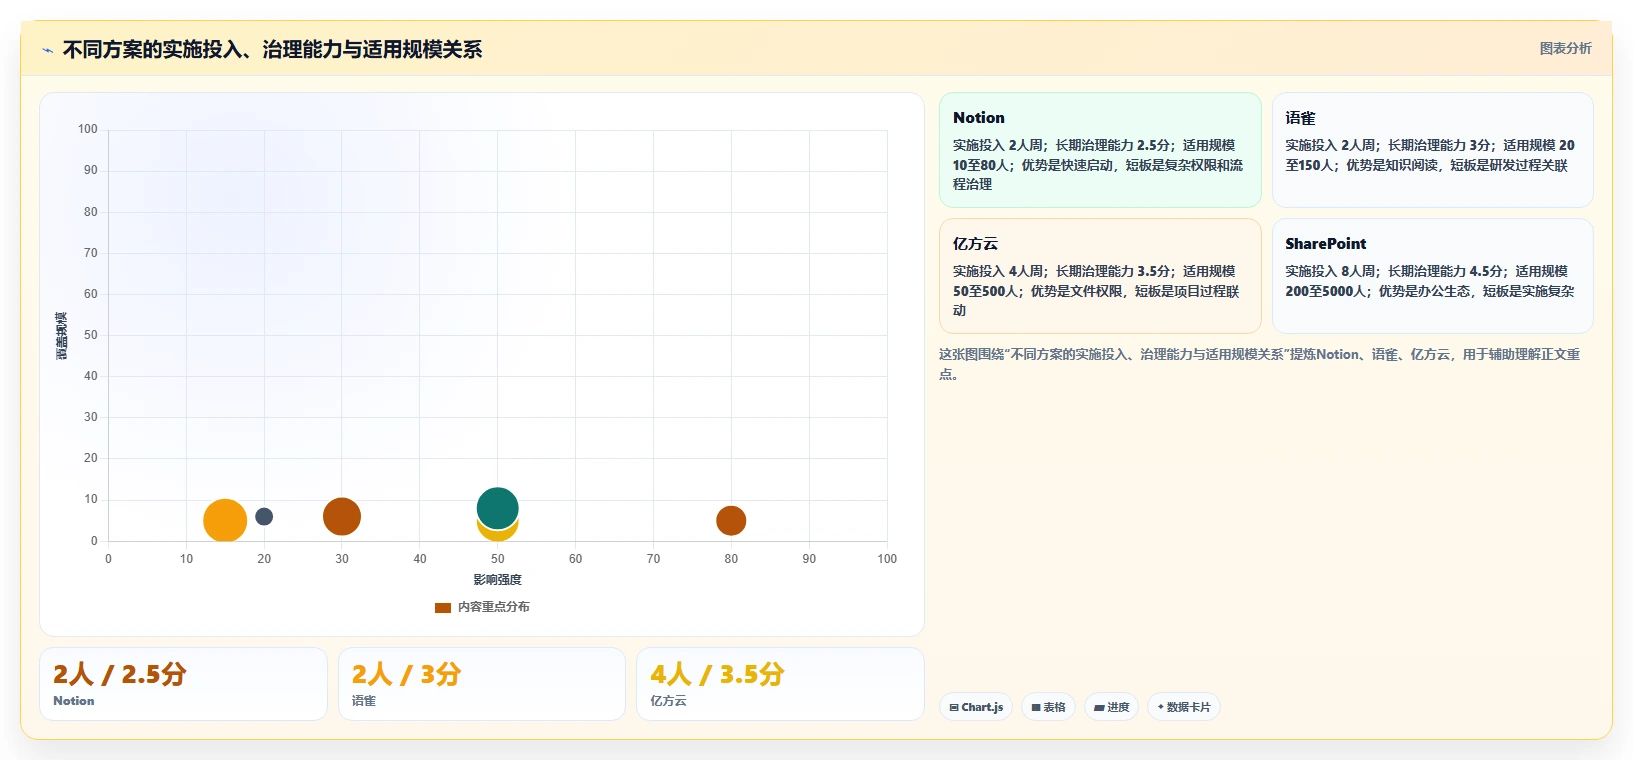
Task: Click the chart title 不同方案的实施投入
Action: (272, 50)
